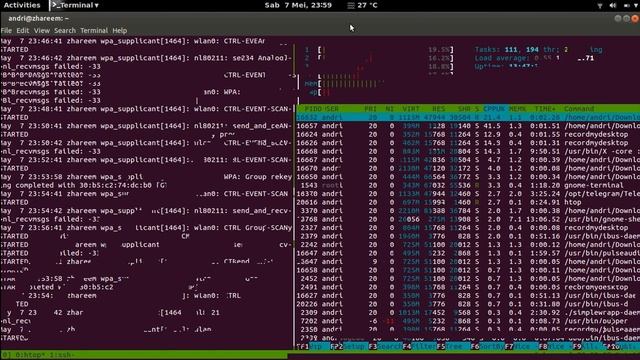Click the 23:53:58 WPA Group rekey log line
The height and width of the screenshot is (360, 640).
pyautogui.click(x=146, y=177)
